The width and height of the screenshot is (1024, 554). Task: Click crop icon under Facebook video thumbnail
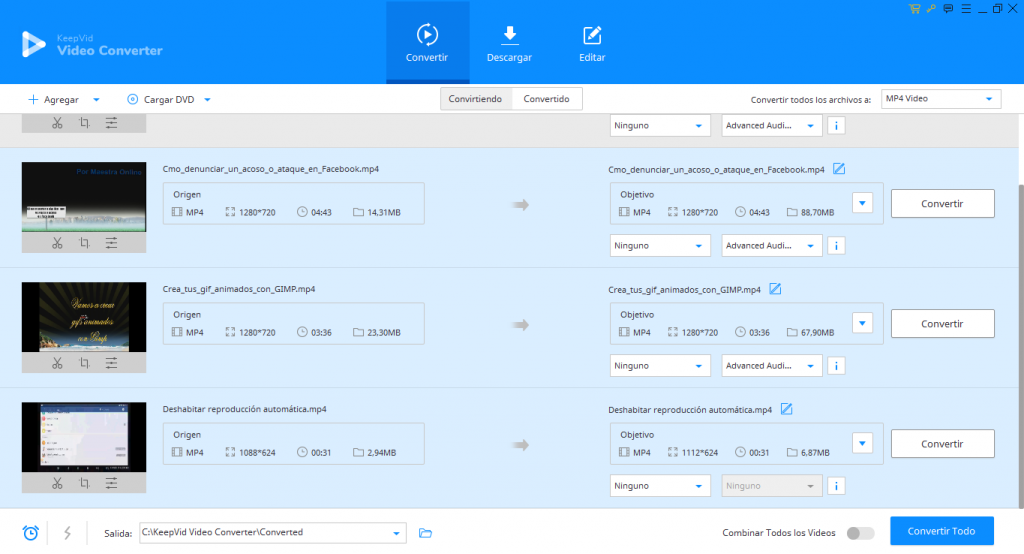[x=84, y=243]
